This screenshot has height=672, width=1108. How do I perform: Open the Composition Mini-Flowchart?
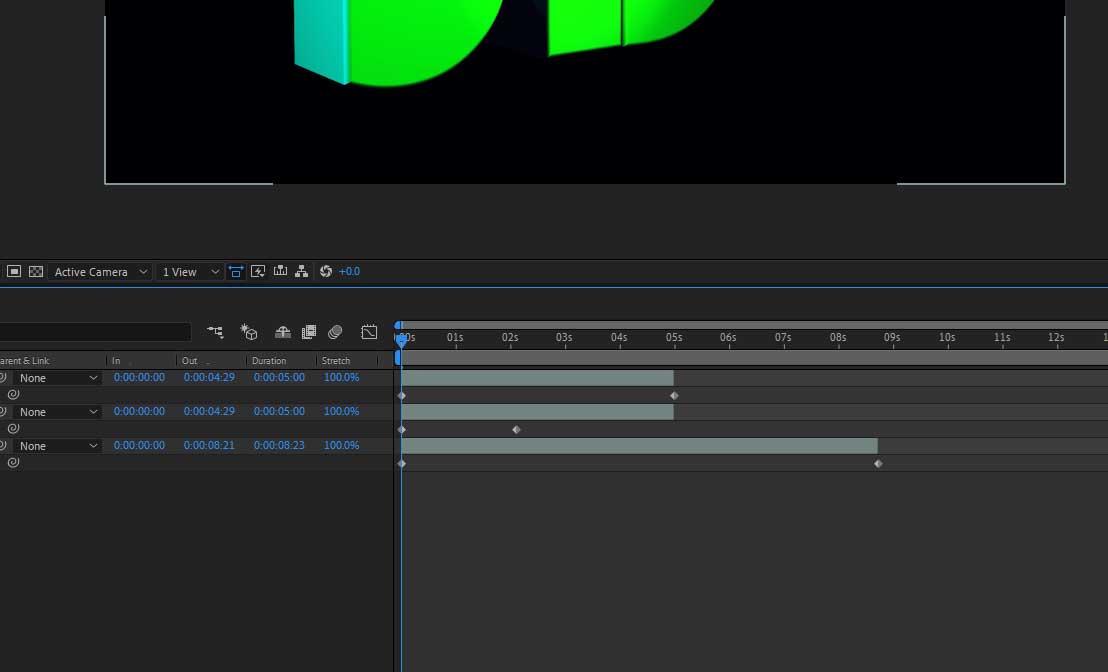point(302,271)
